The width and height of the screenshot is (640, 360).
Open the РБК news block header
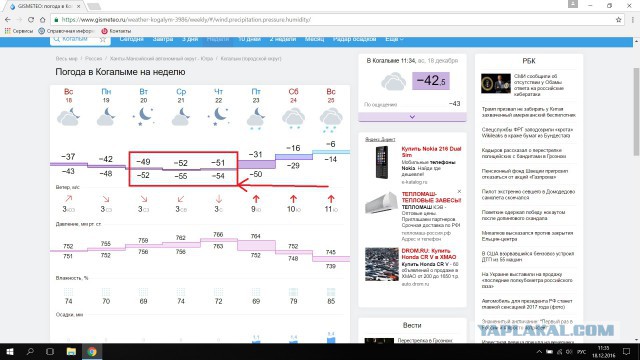tap(529, 61)
